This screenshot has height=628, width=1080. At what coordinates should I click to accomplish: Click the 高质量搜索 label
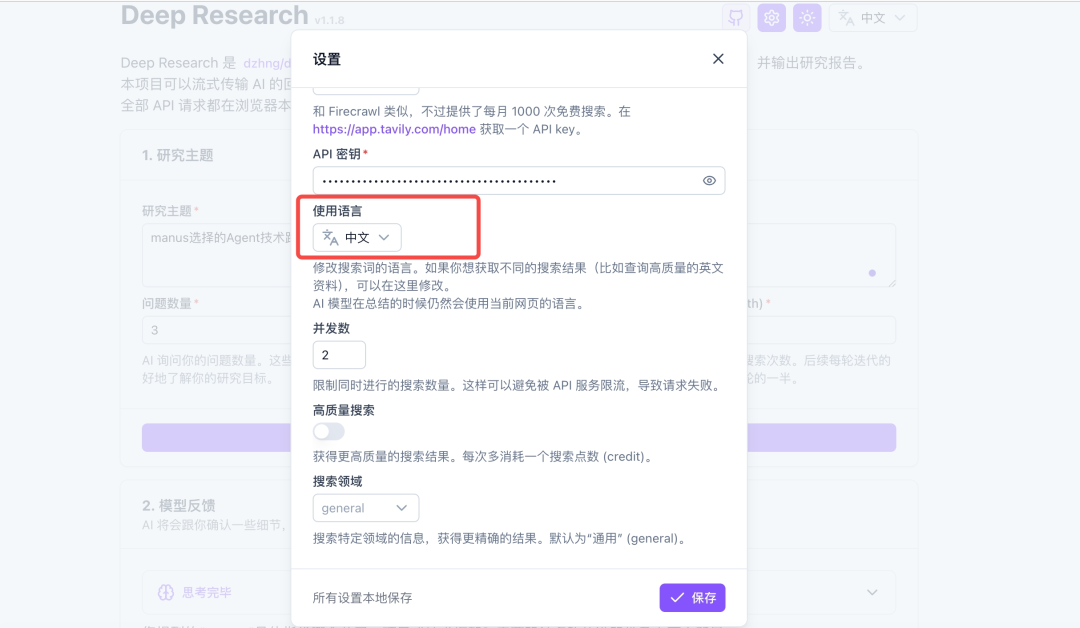(344, 410)
